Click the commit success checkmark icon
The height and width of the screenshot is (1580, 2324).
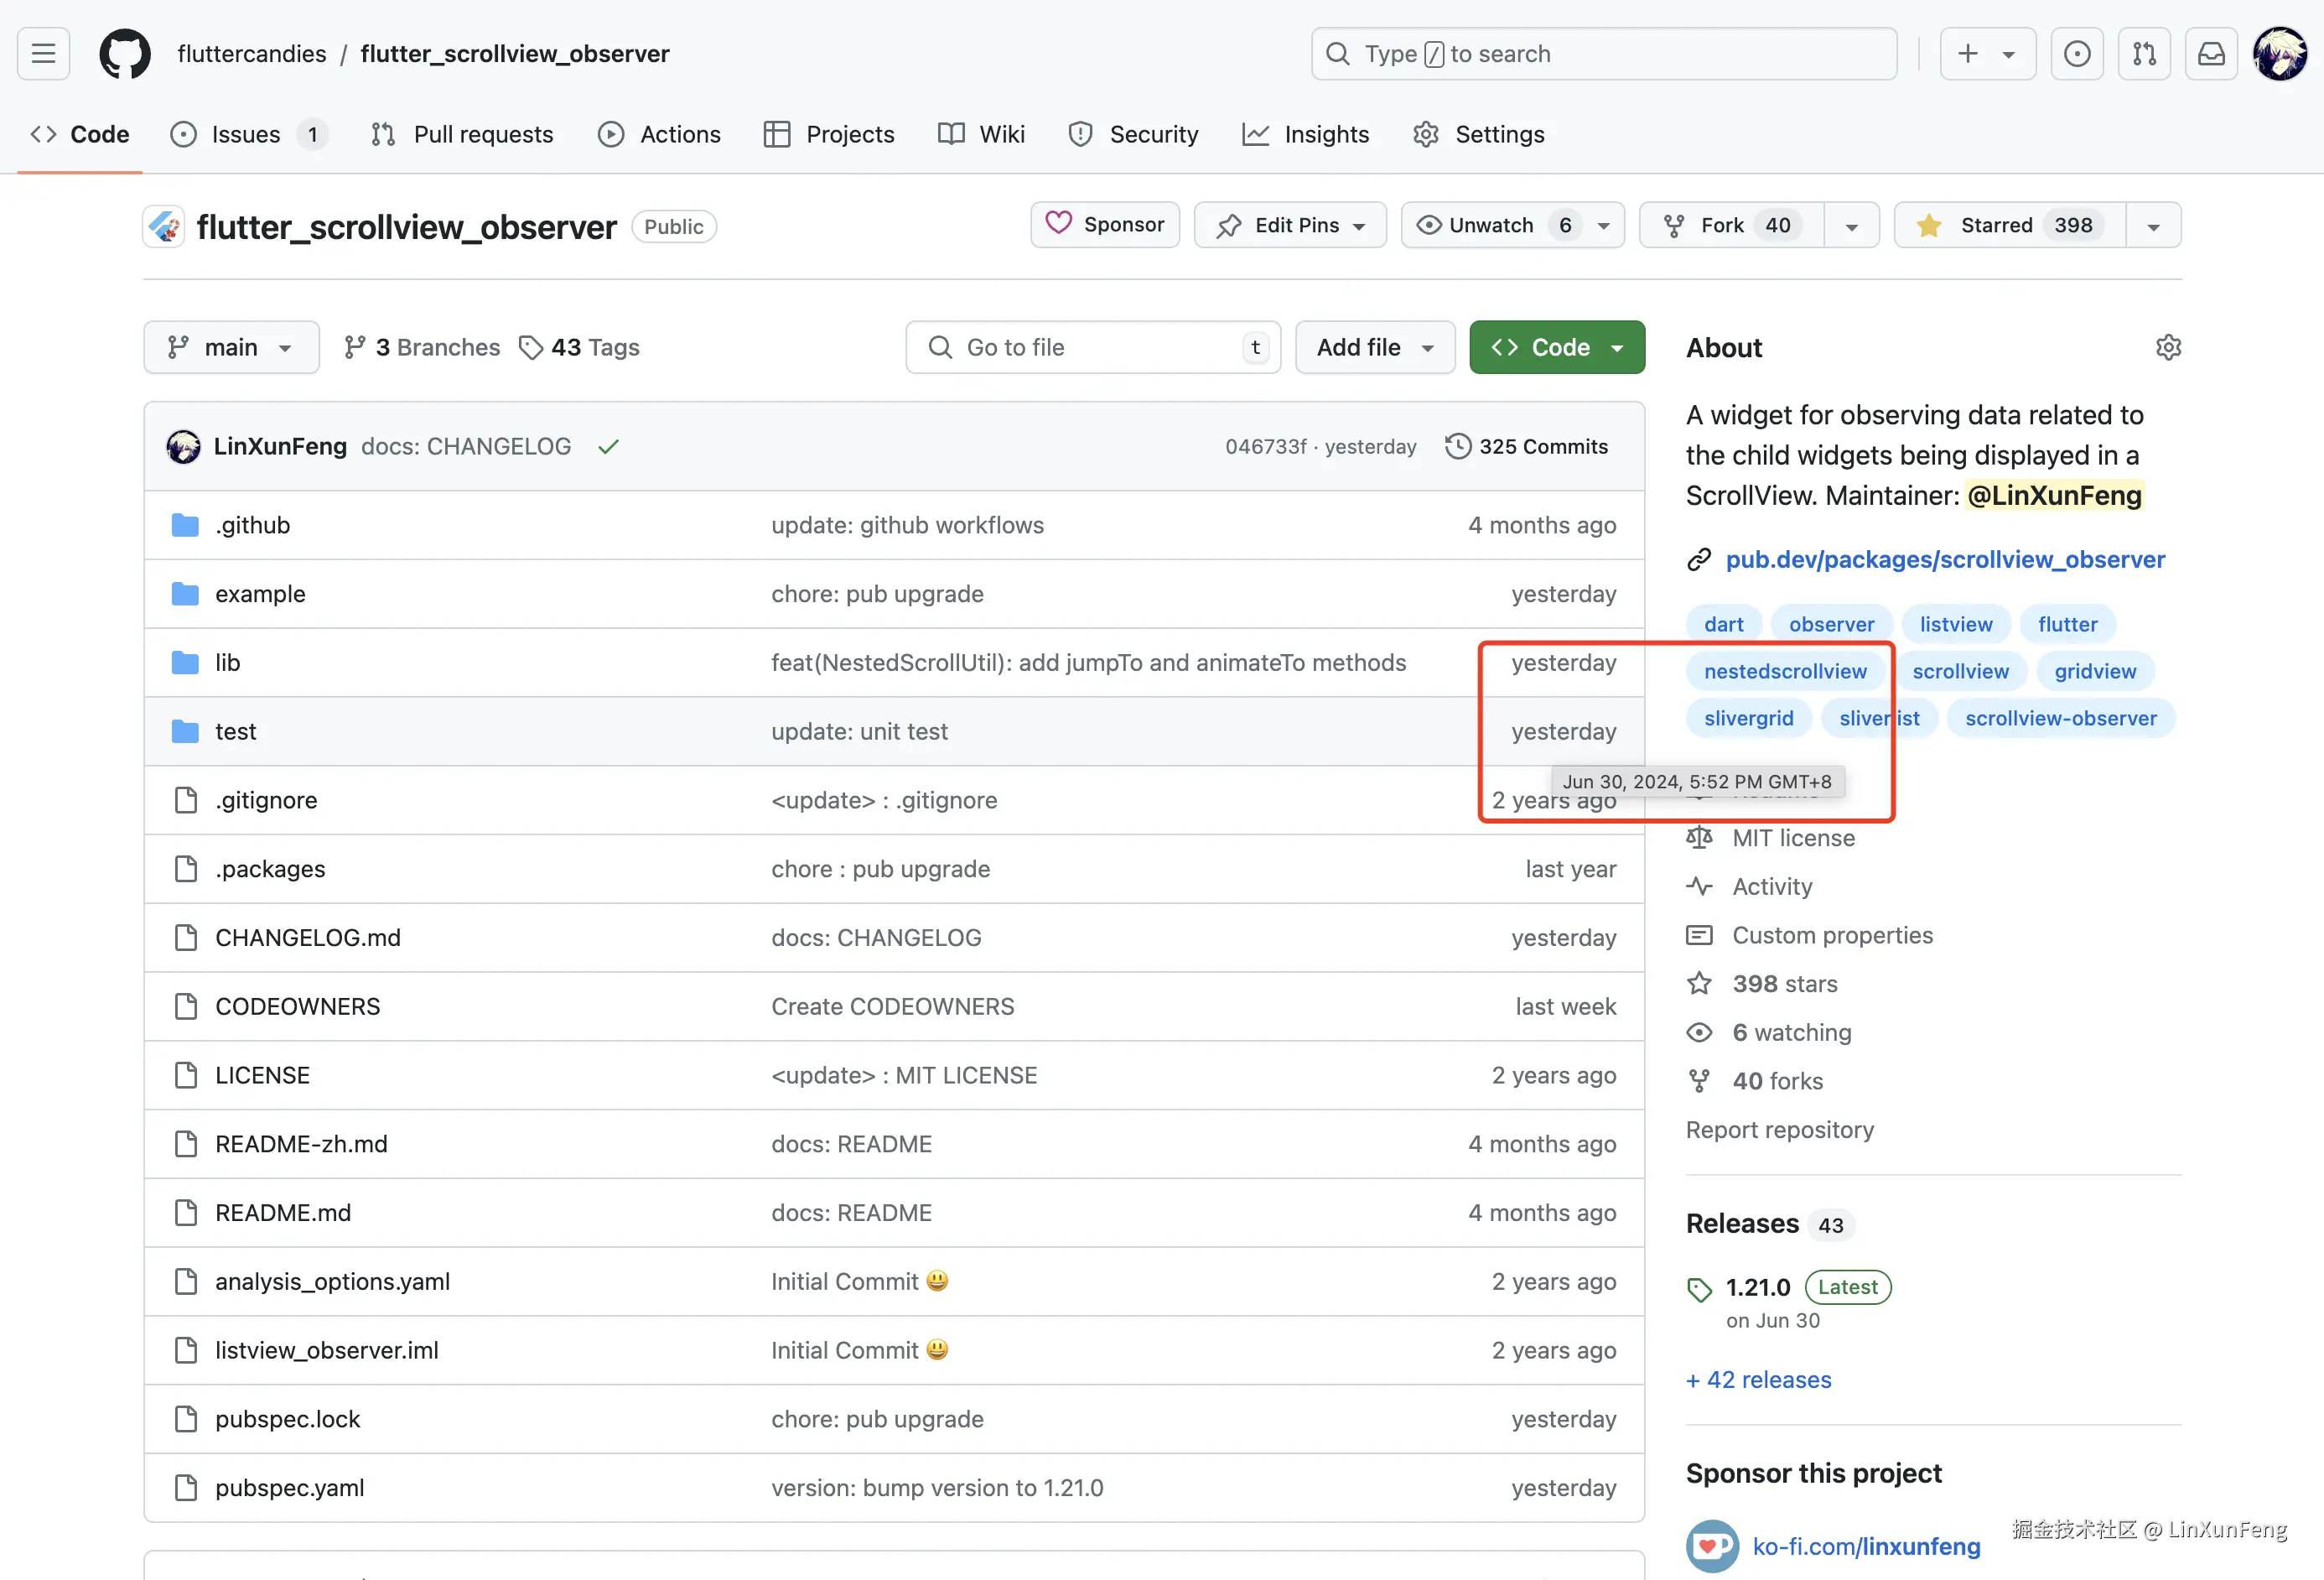[608, 447]
